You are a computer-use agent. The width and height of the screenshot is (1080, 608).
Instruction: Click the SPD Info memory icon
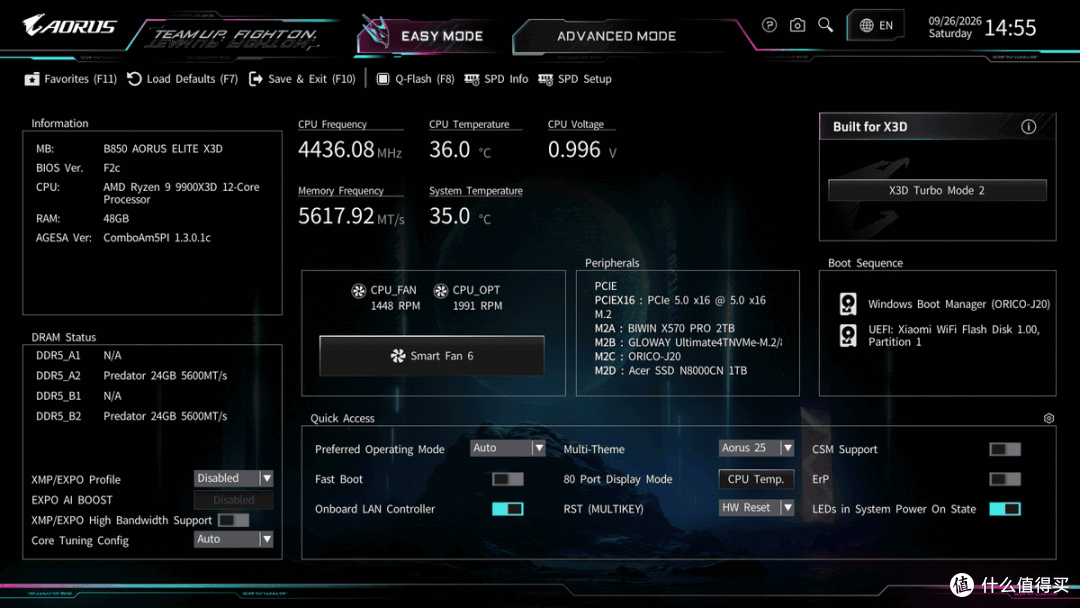click(x=472, y=80)
